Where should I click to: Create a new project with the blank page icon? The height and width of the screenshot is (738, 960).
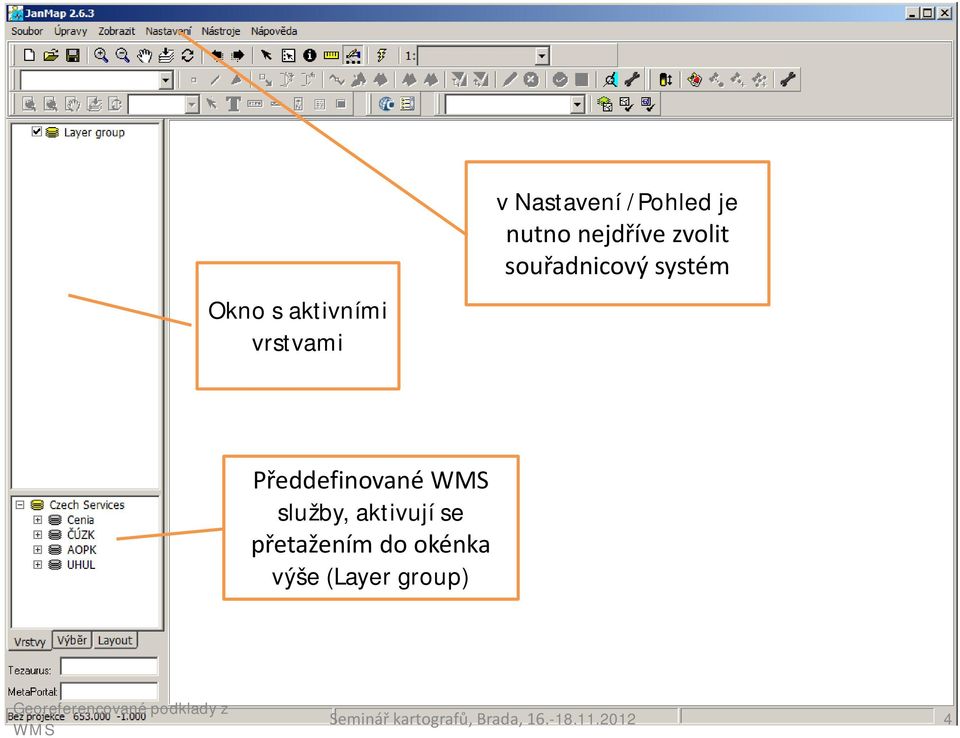tap(29, 55)
